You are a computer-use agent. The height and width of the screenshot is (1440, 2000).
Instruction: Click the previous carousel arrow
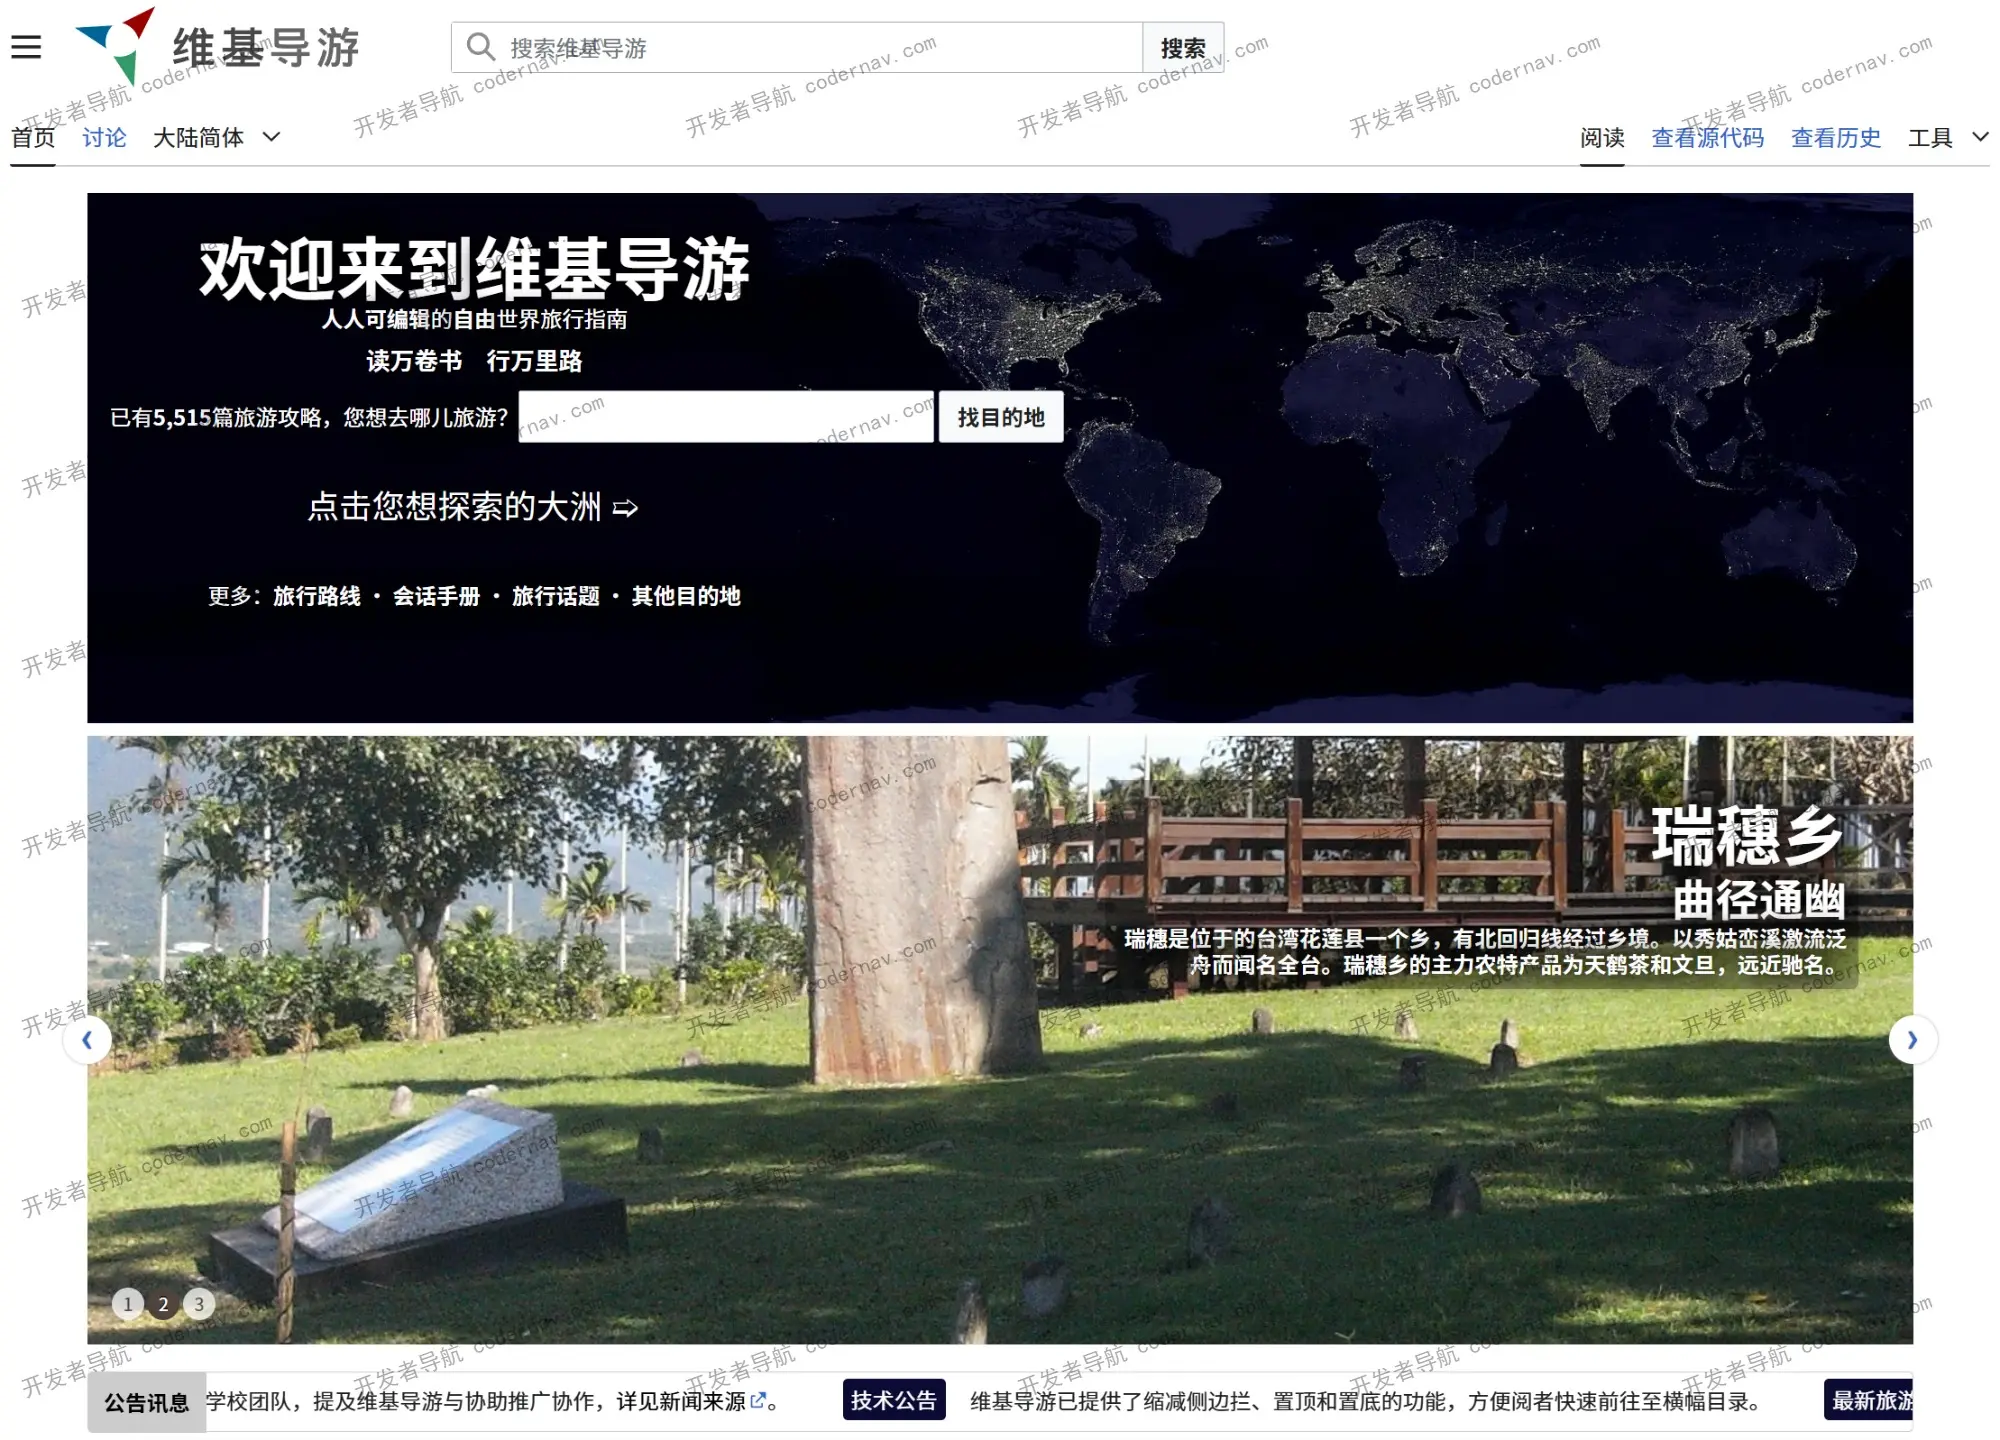[x=88, y=1040]
